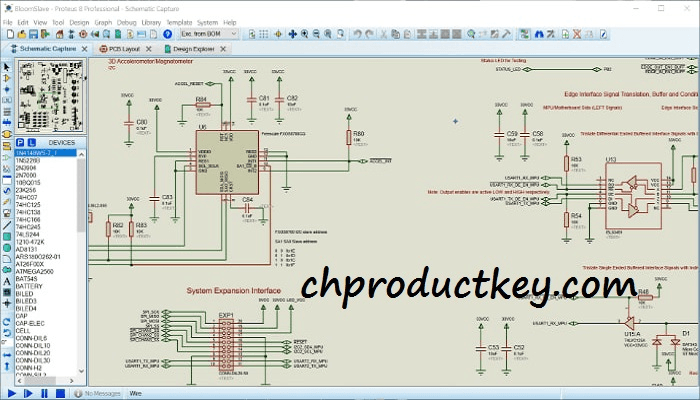Toggle grid display toolbar icon
The width and height of the screenshot is (700, 400).
tap(264, 34)
